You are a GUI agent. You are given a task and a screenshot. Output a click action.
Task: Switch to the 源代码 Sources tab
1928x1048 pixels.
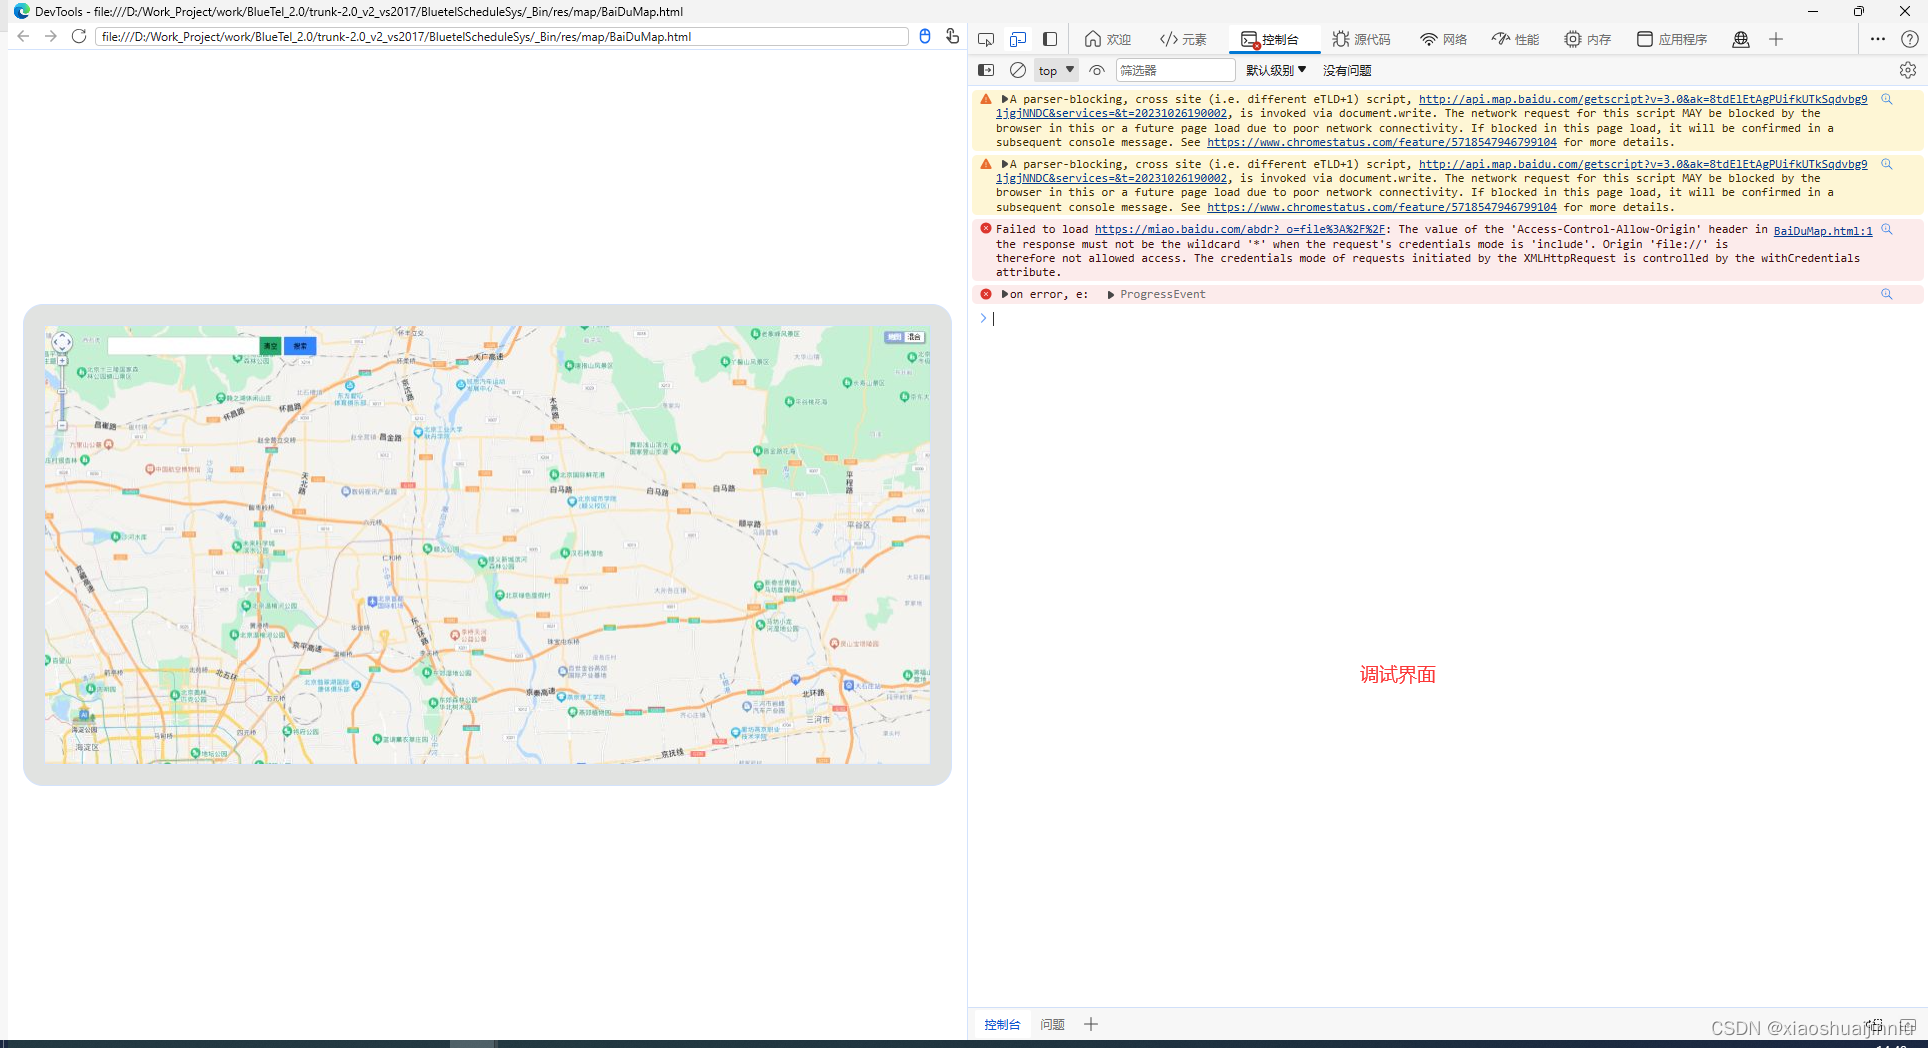[1361, 39]
